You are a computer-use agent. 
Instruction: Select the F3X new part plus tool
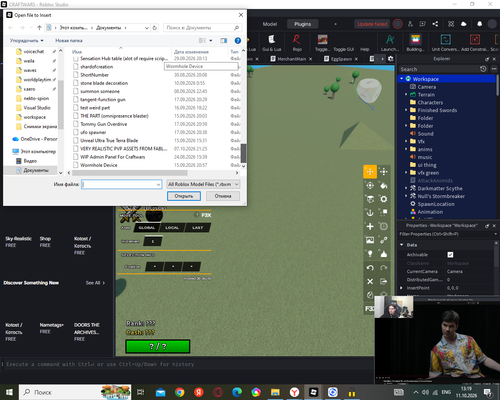click(370, 226)
